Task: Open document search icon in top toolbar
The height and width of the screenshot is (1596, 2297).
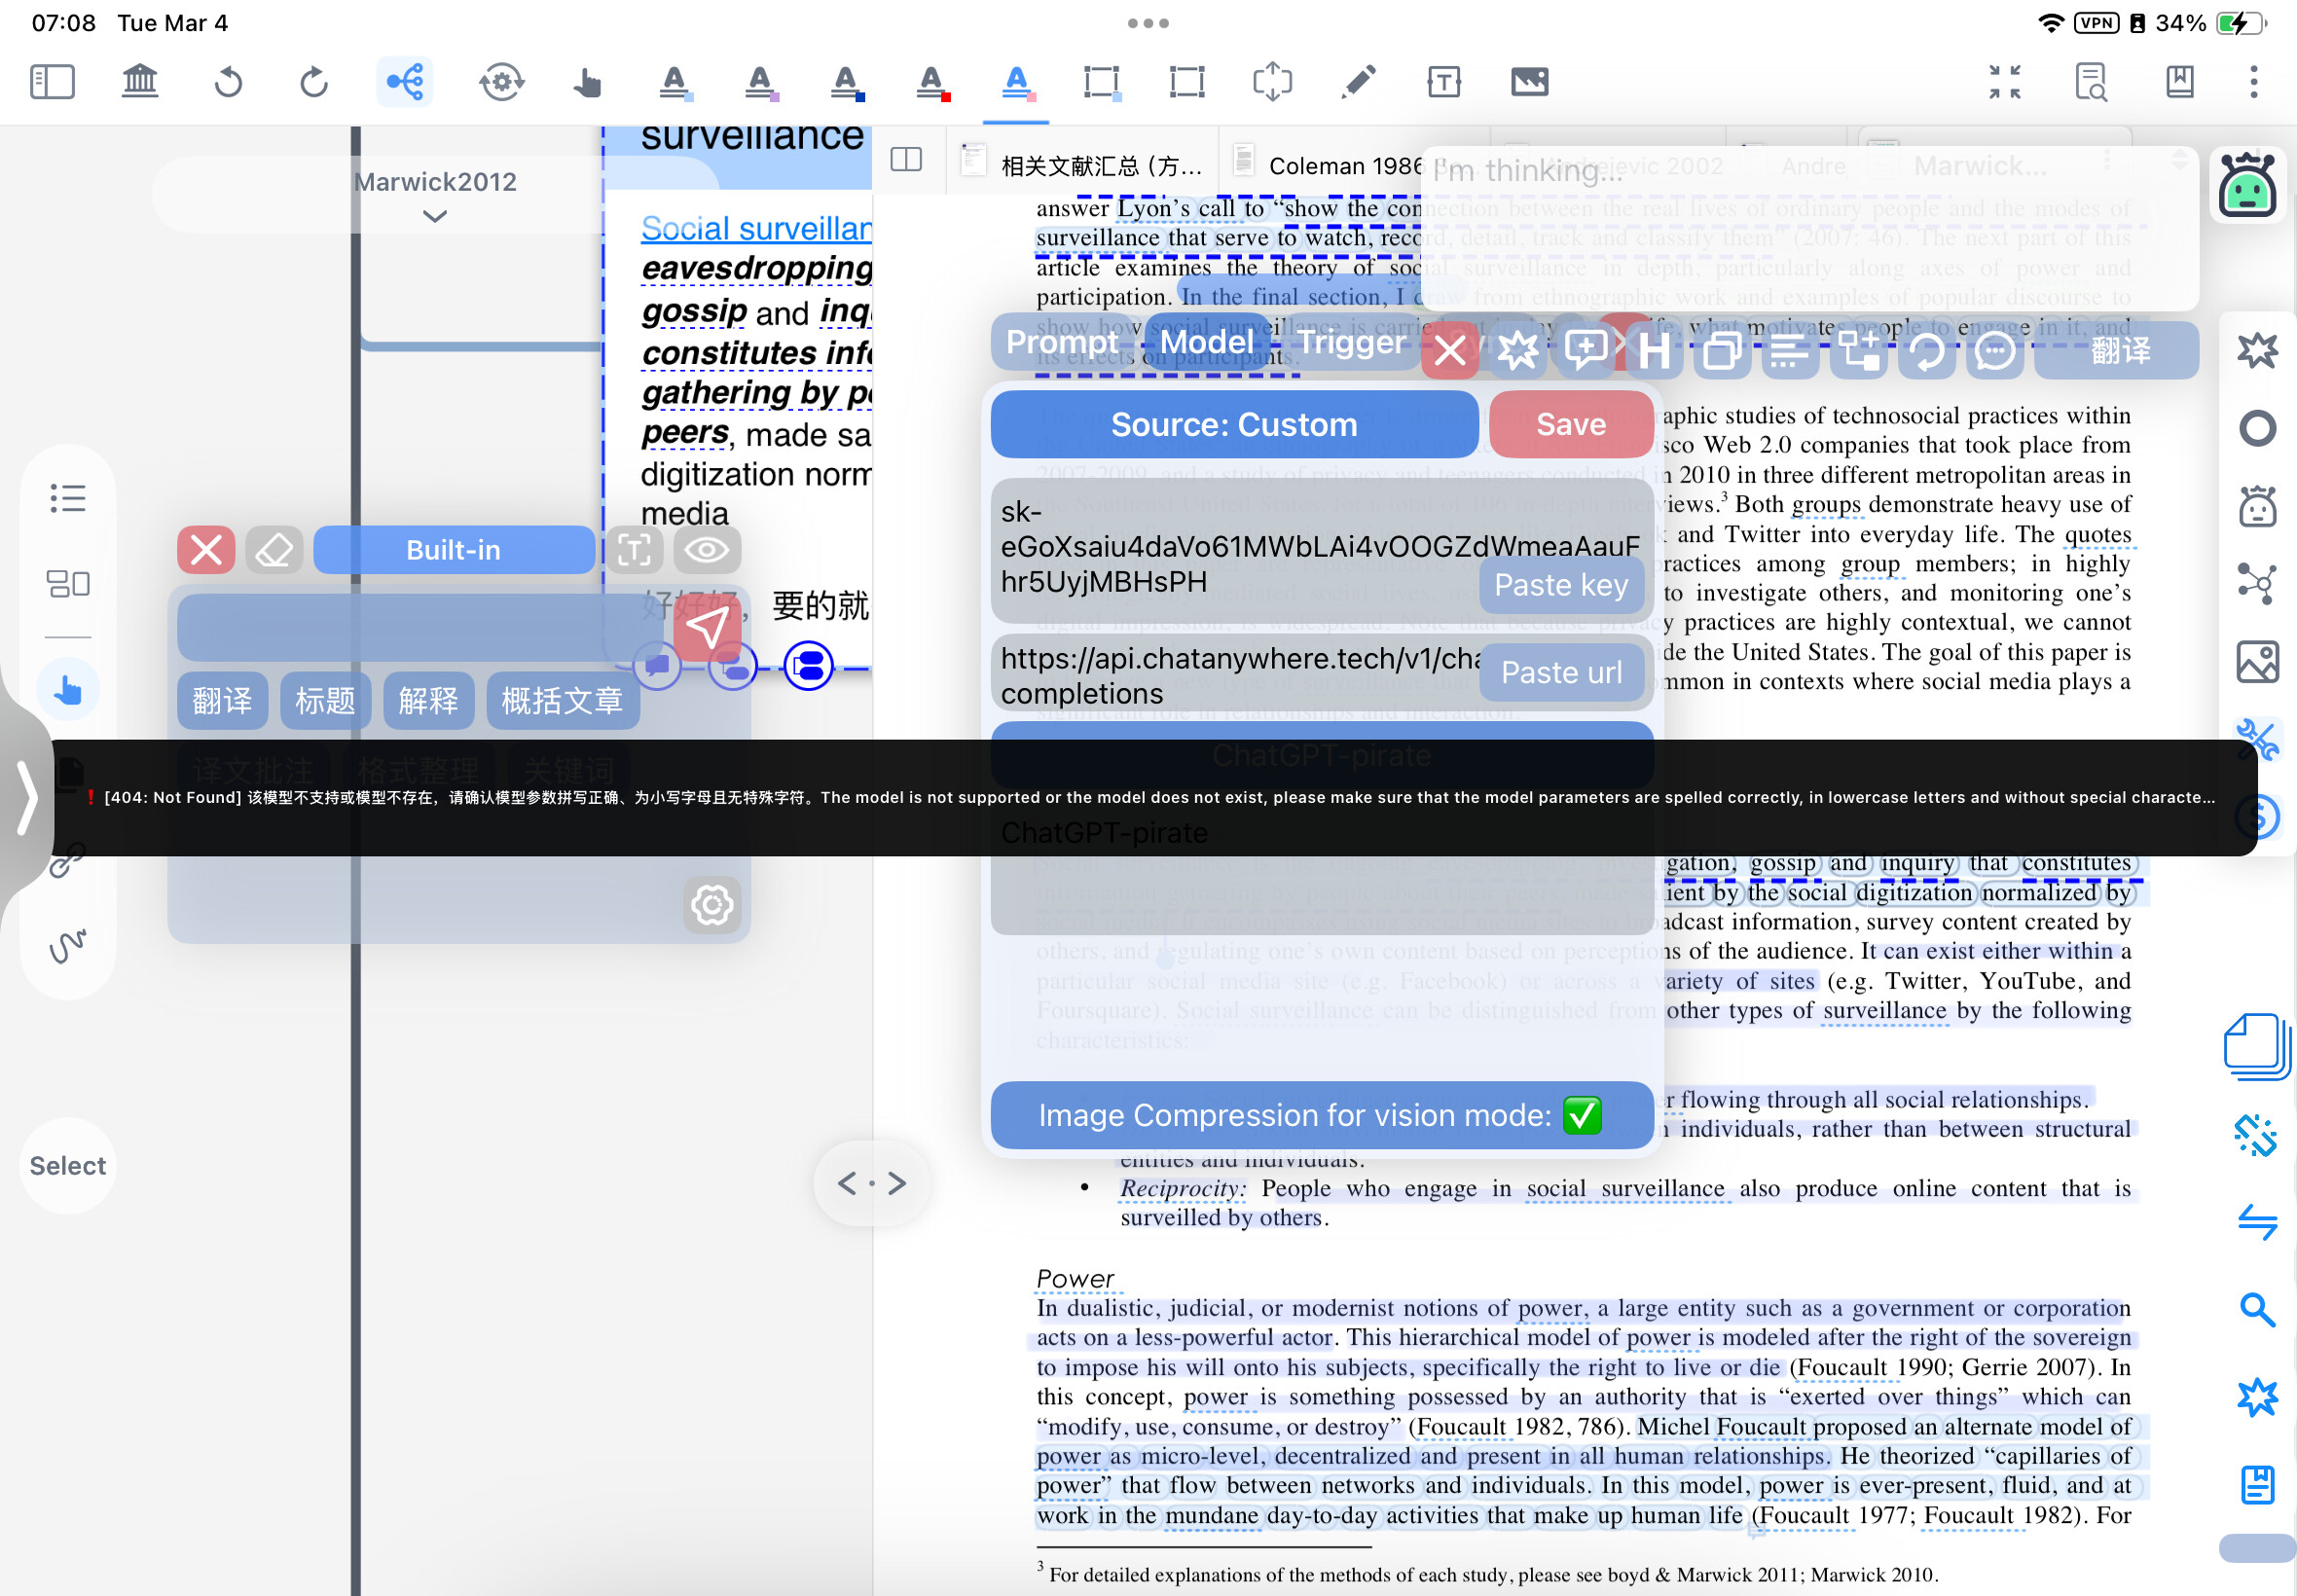Action: tap(2090, 81)
